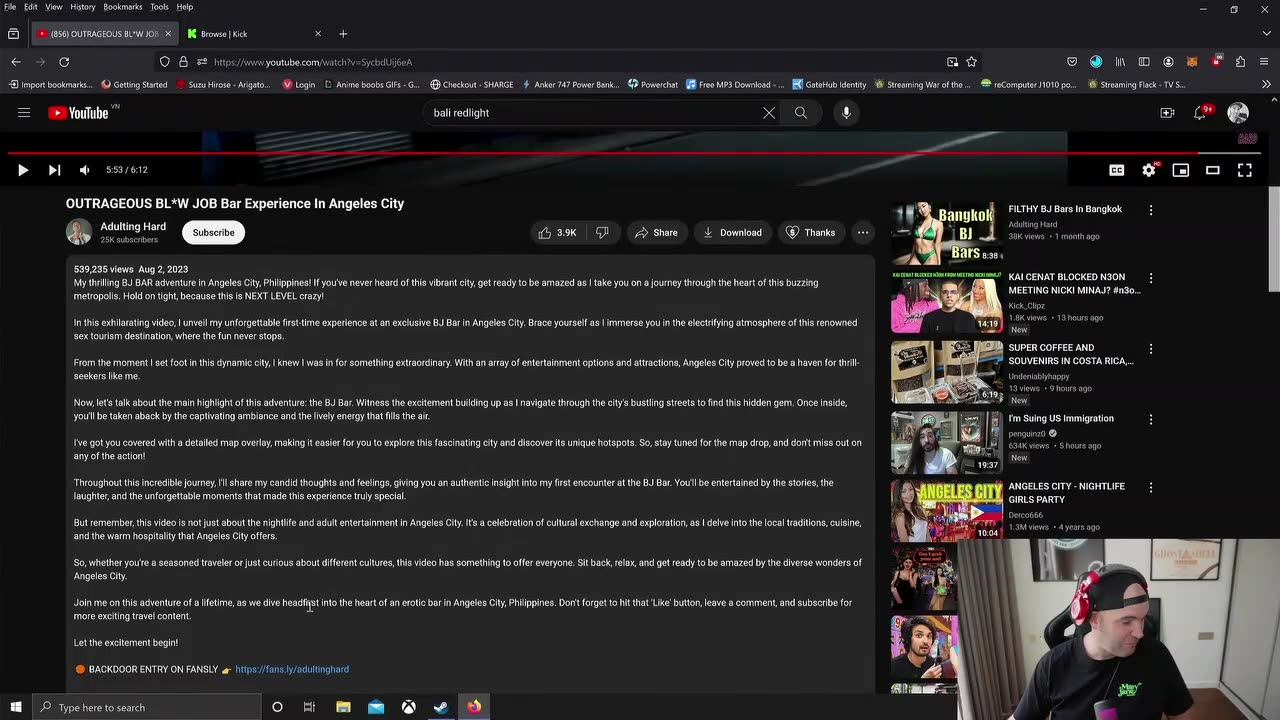
Task: Open options for 'KAI CENAT BLOCKED N3ON' video
Action: pyautogui.click(x=1151, y=278)
